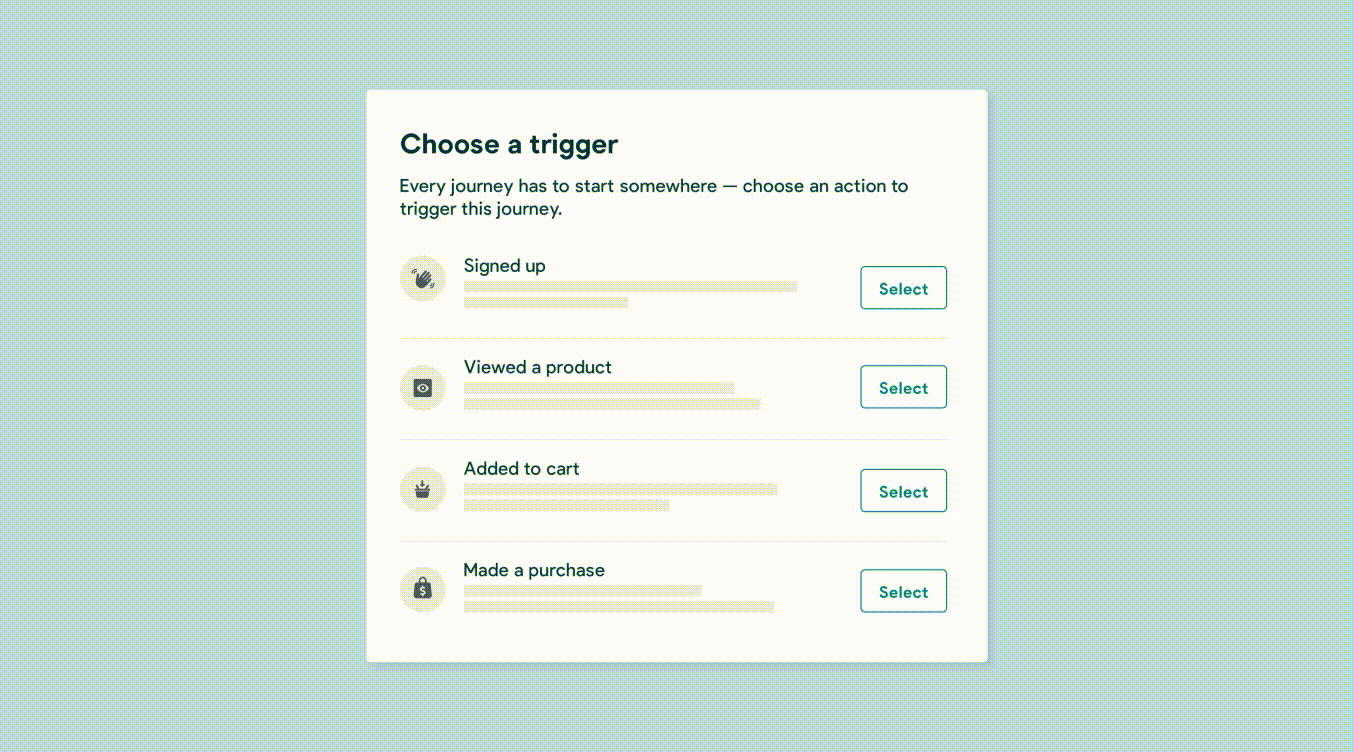Click the Made a purchase label text
The height and width of the screenshot is (752, 1354).
(534, 570)
